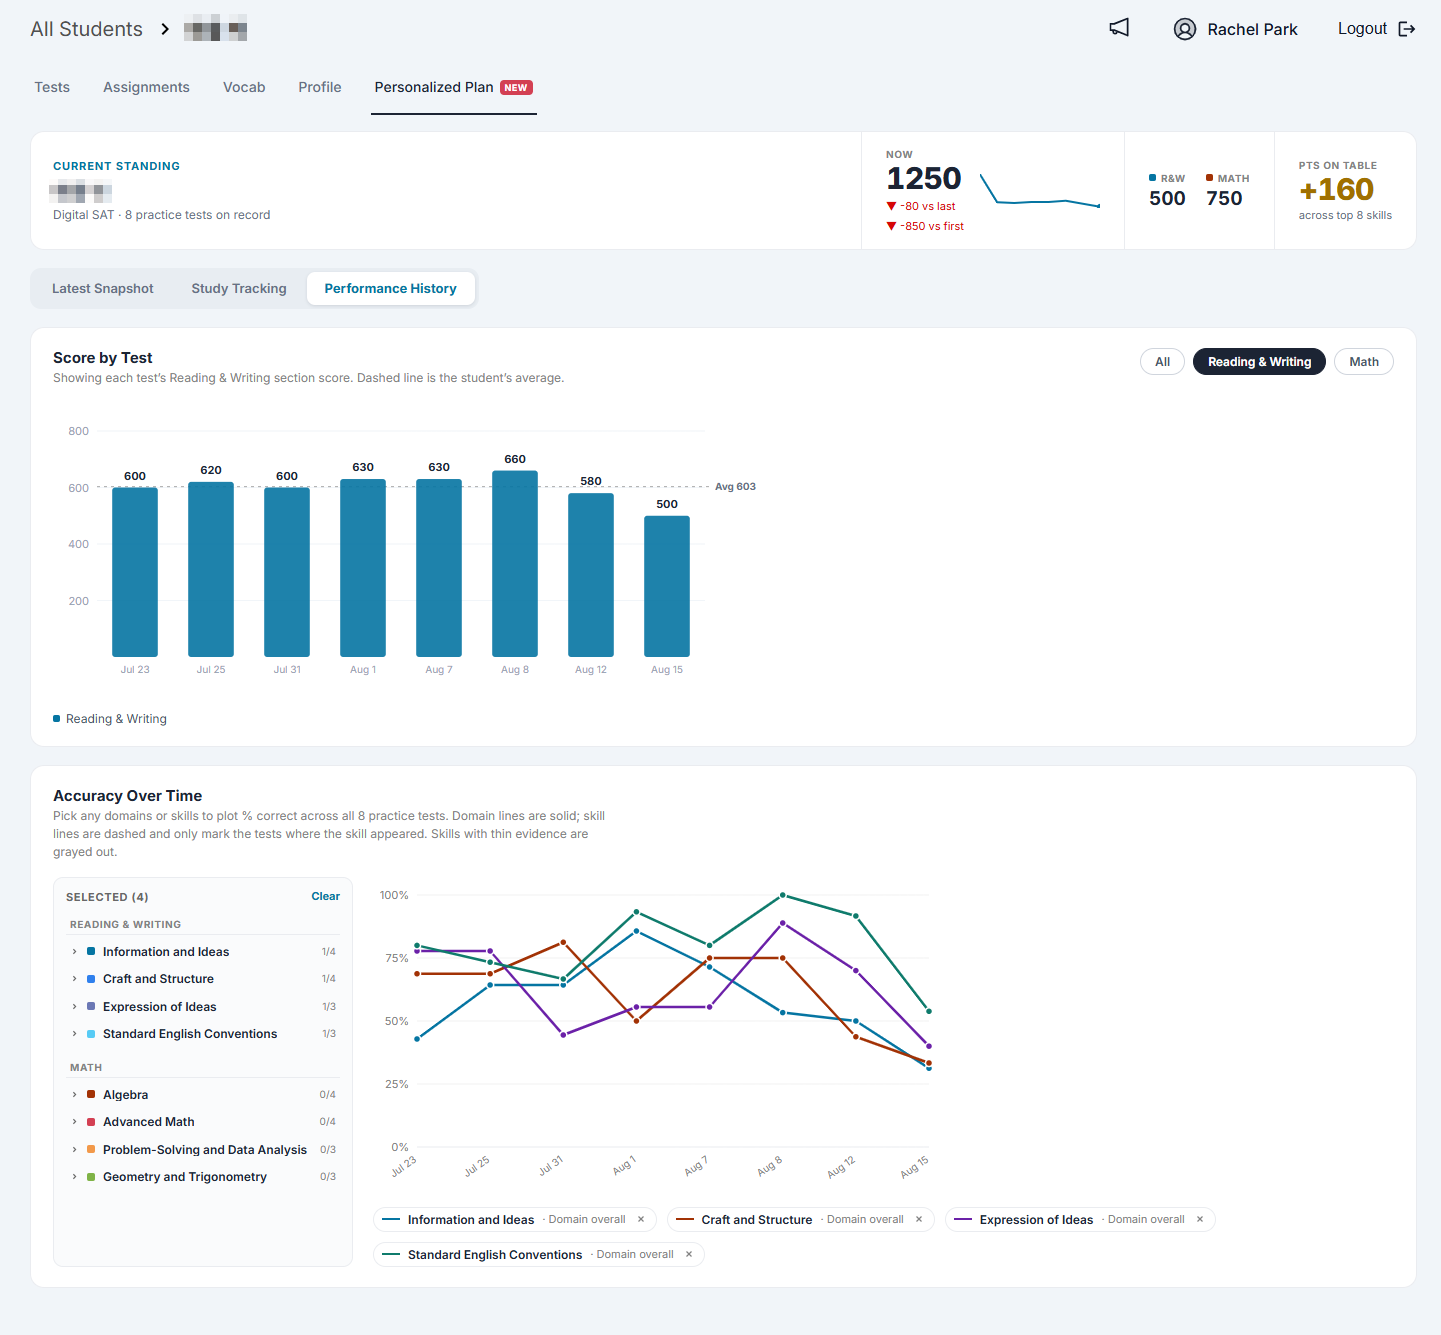Remove Craft and Structure chip

tap(919, 1219)
